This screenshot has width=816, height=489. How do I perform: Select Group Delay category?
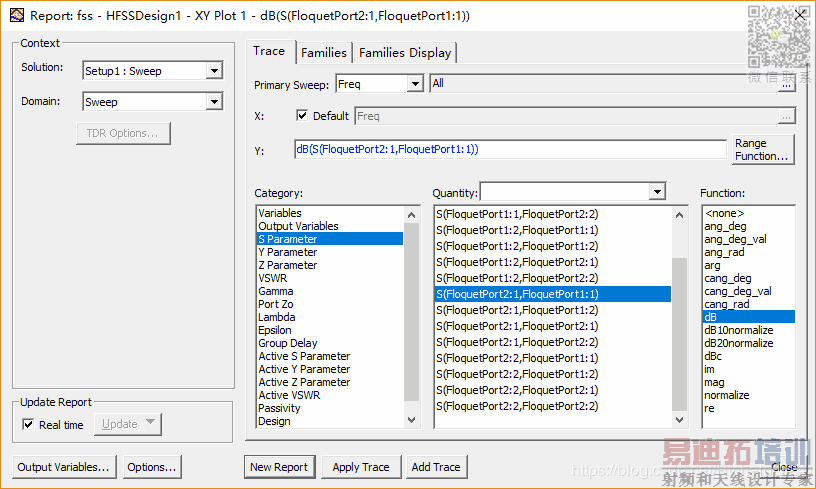[x=287, y=343]
